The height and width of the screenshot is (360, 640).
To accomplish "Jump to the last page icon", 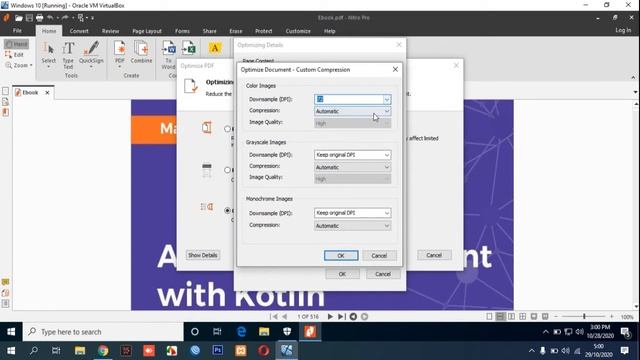I will point(341,316).
